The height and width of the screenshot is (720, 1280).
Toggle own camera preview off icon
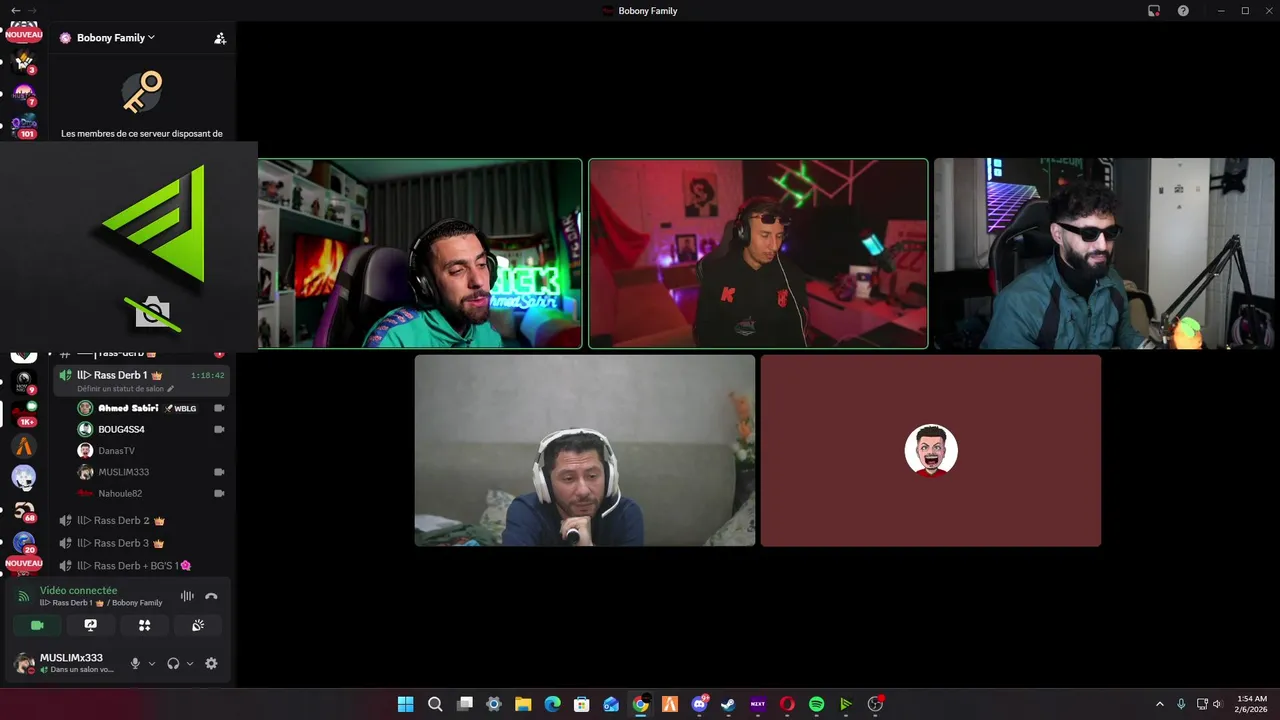pos(153,313)
